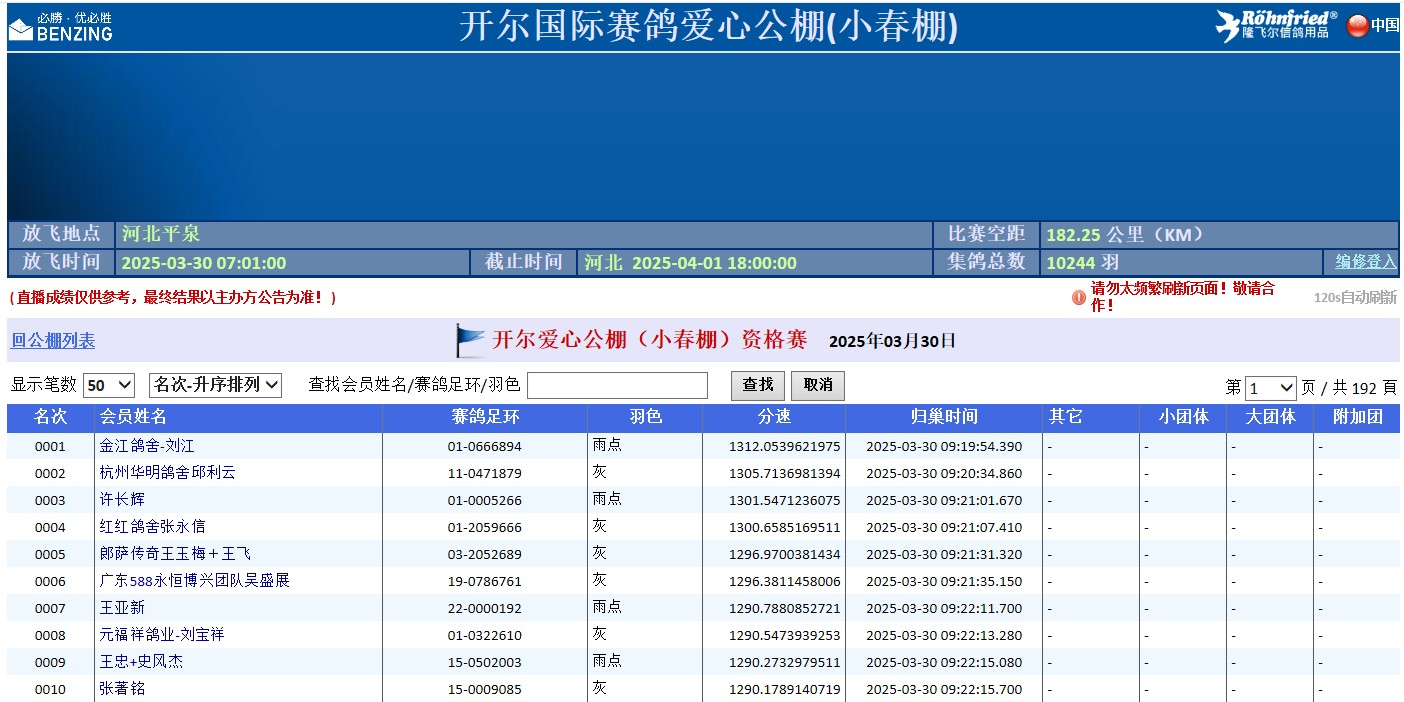This screenshot has width=1404, height=702.
Task: Click the 赛鸽足环 column header
Action: [x=485, y=417]
